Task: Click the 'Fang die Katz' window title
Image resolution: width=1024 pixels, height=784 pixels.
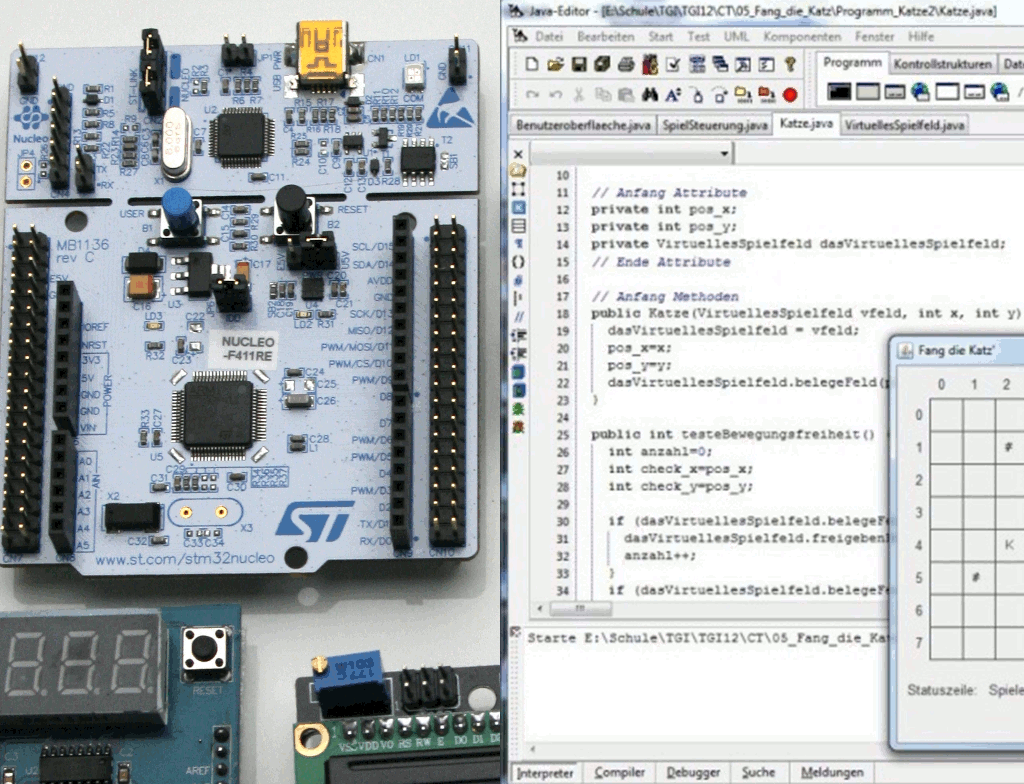Action: point(955,350)
